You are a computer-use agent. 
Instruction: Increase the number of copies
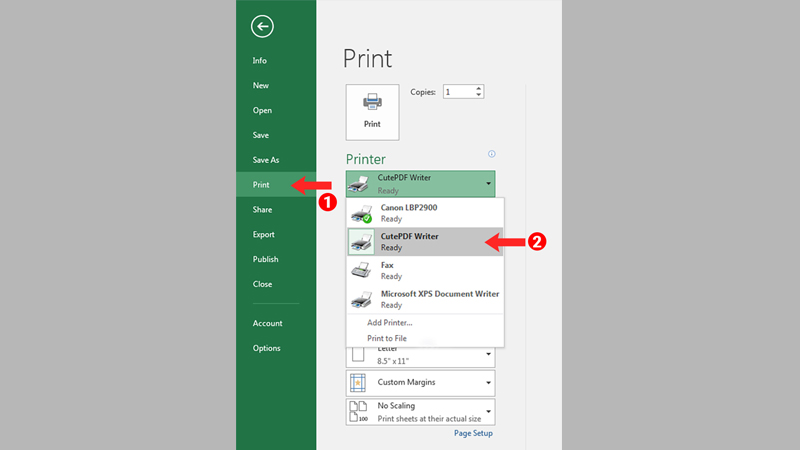[x=479, y=88]
